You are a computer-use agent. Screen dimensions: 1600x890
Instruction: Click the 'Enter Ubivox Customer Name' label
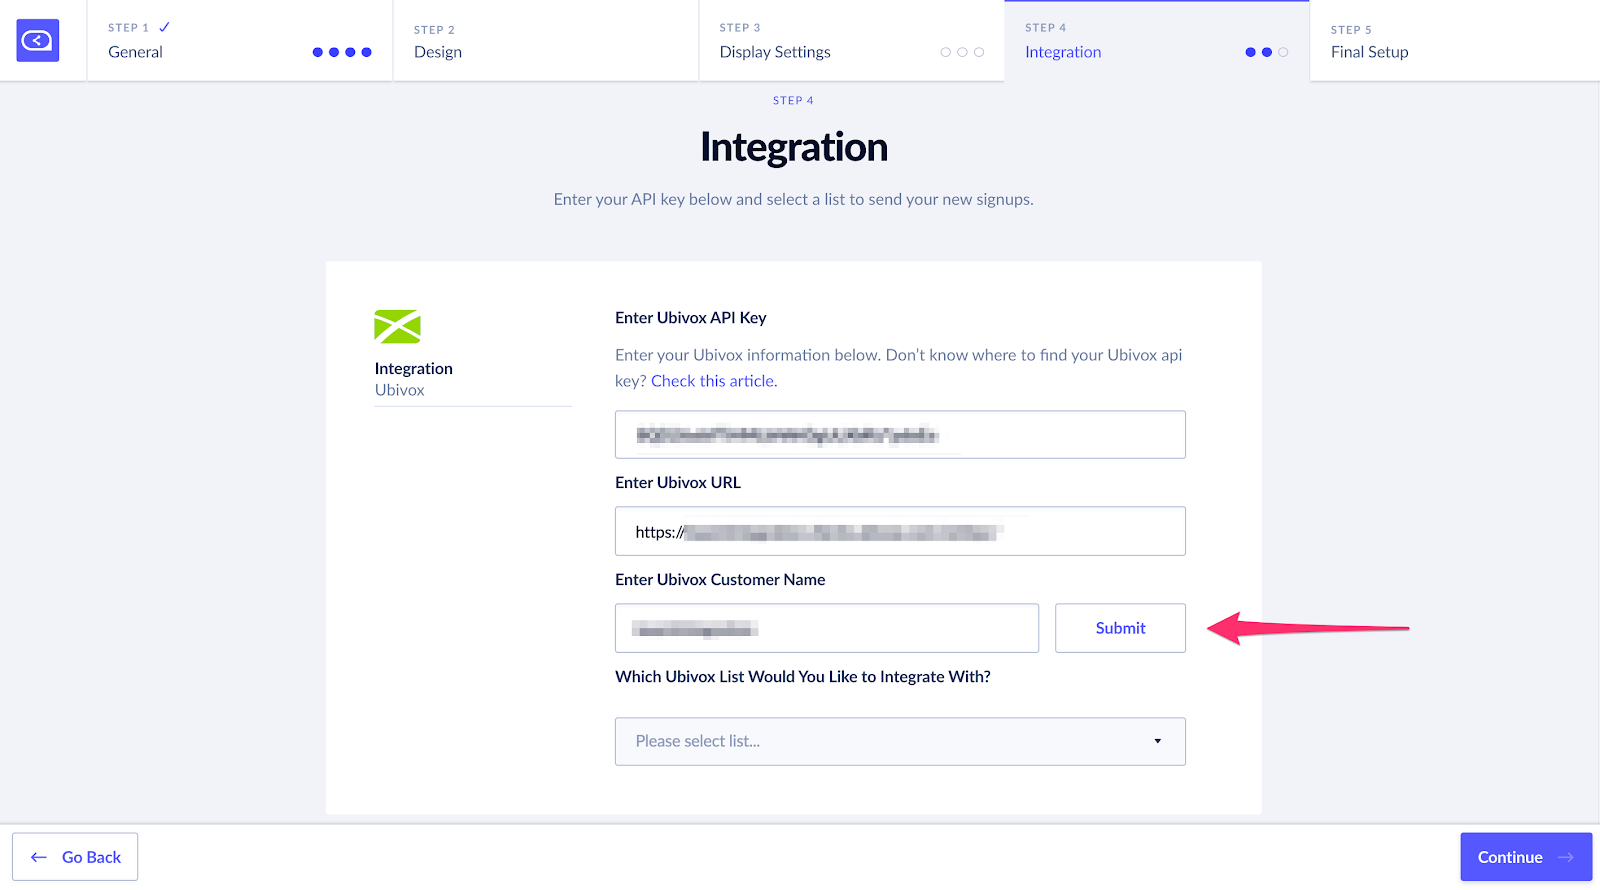pyautogui.click(x=720, y=580)
